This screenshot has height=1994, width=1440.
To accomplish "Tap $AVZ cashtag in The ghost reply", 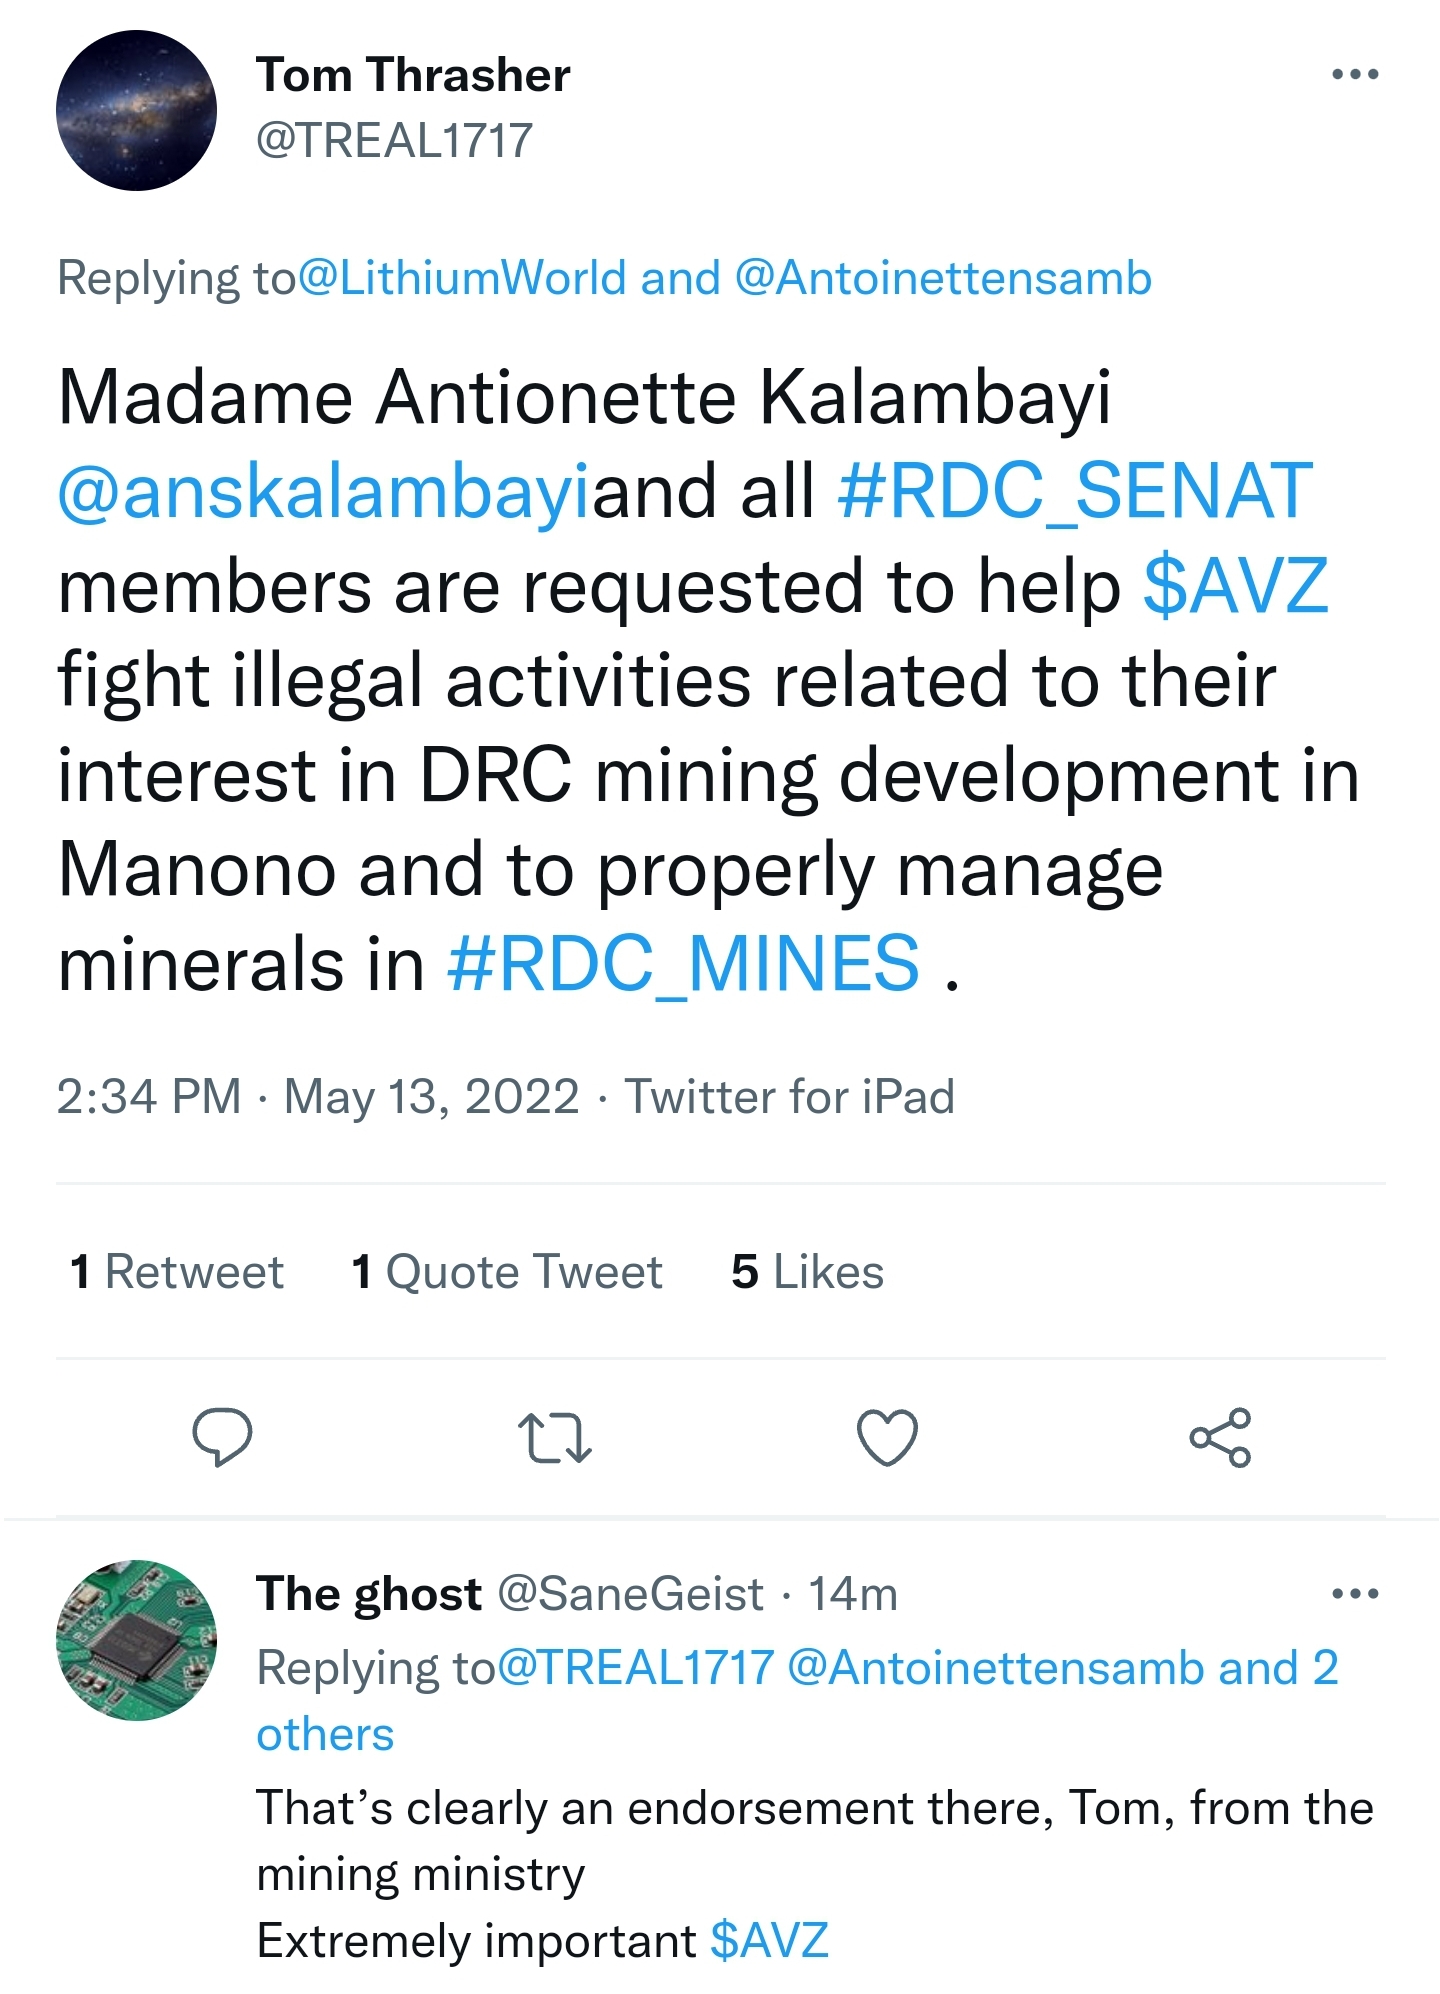I will pyautogui.click(x=769, y=1940).
